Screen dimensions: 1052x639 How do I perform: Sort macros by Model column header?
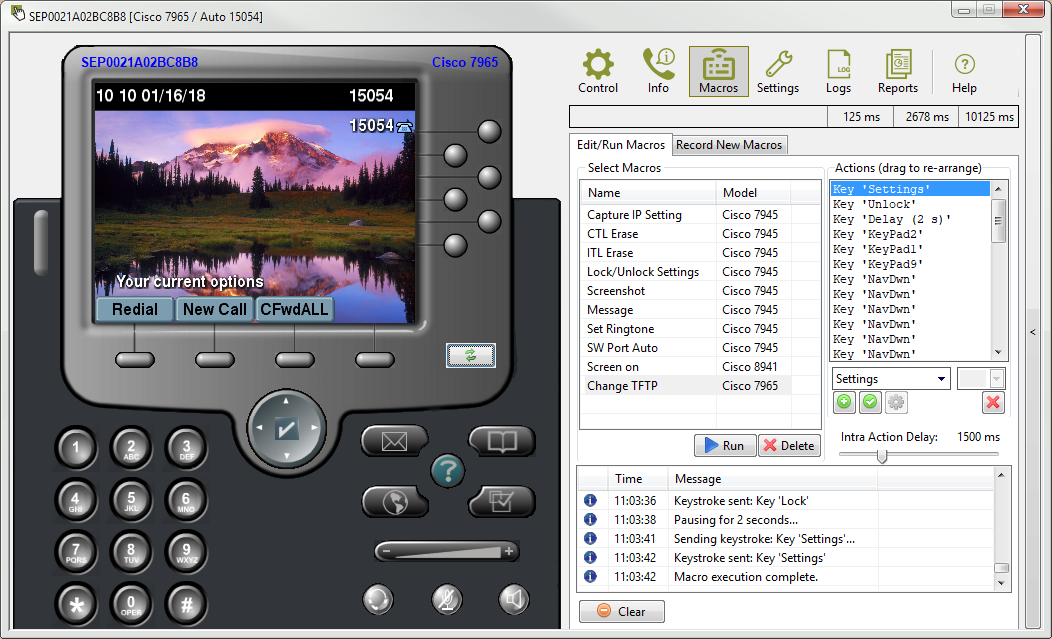click(753, 193)
